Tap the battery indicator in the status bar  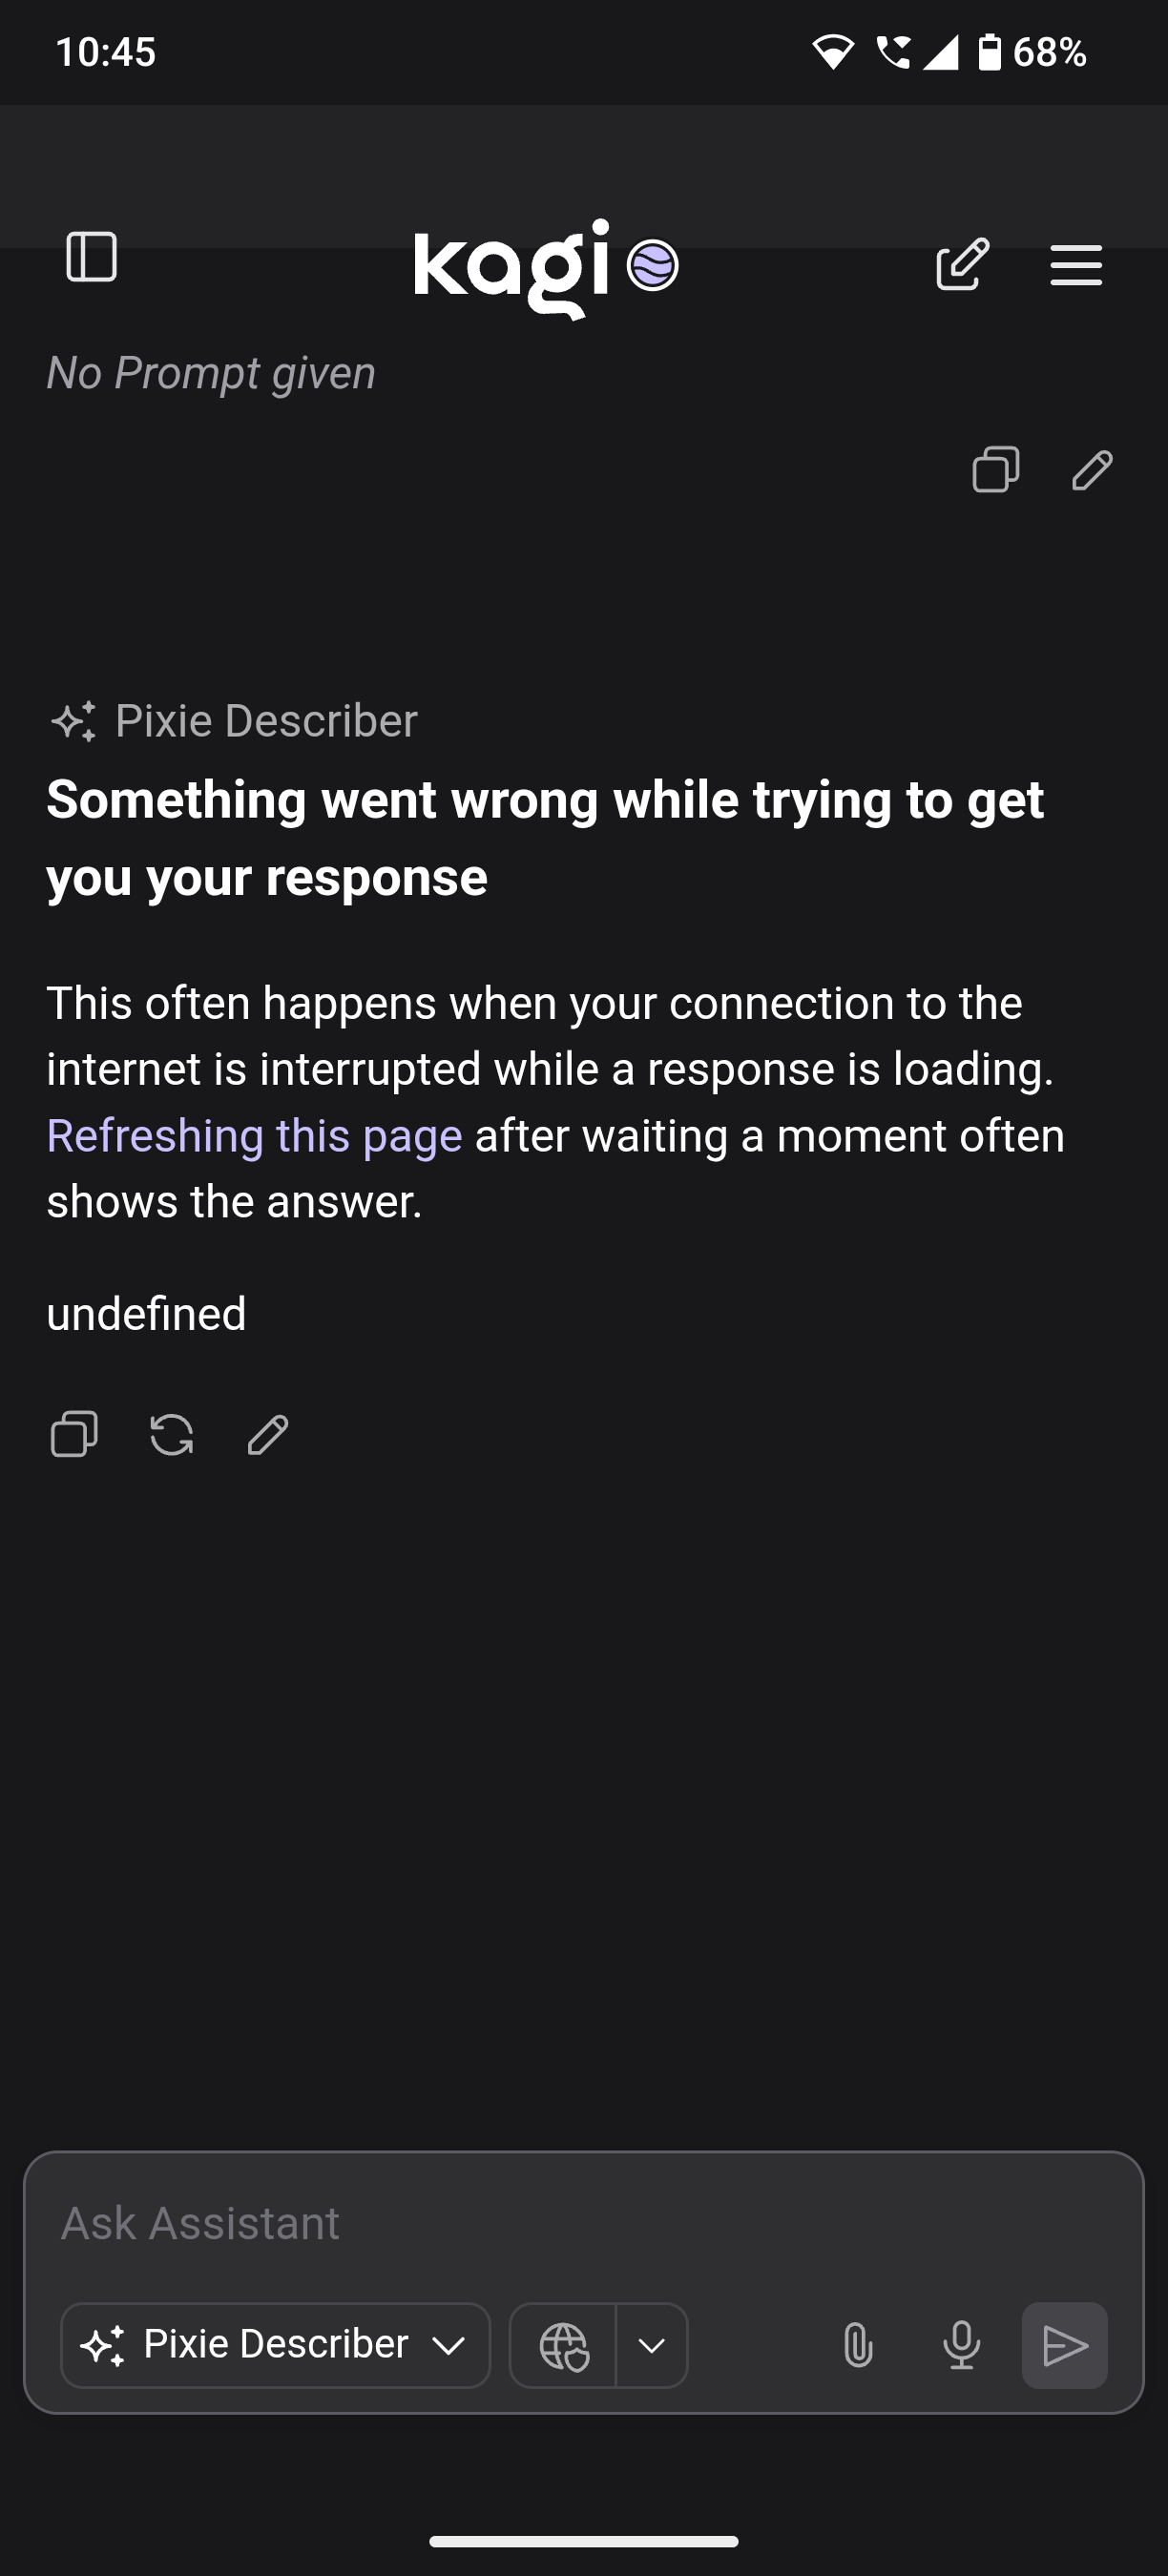pos(991,52)
